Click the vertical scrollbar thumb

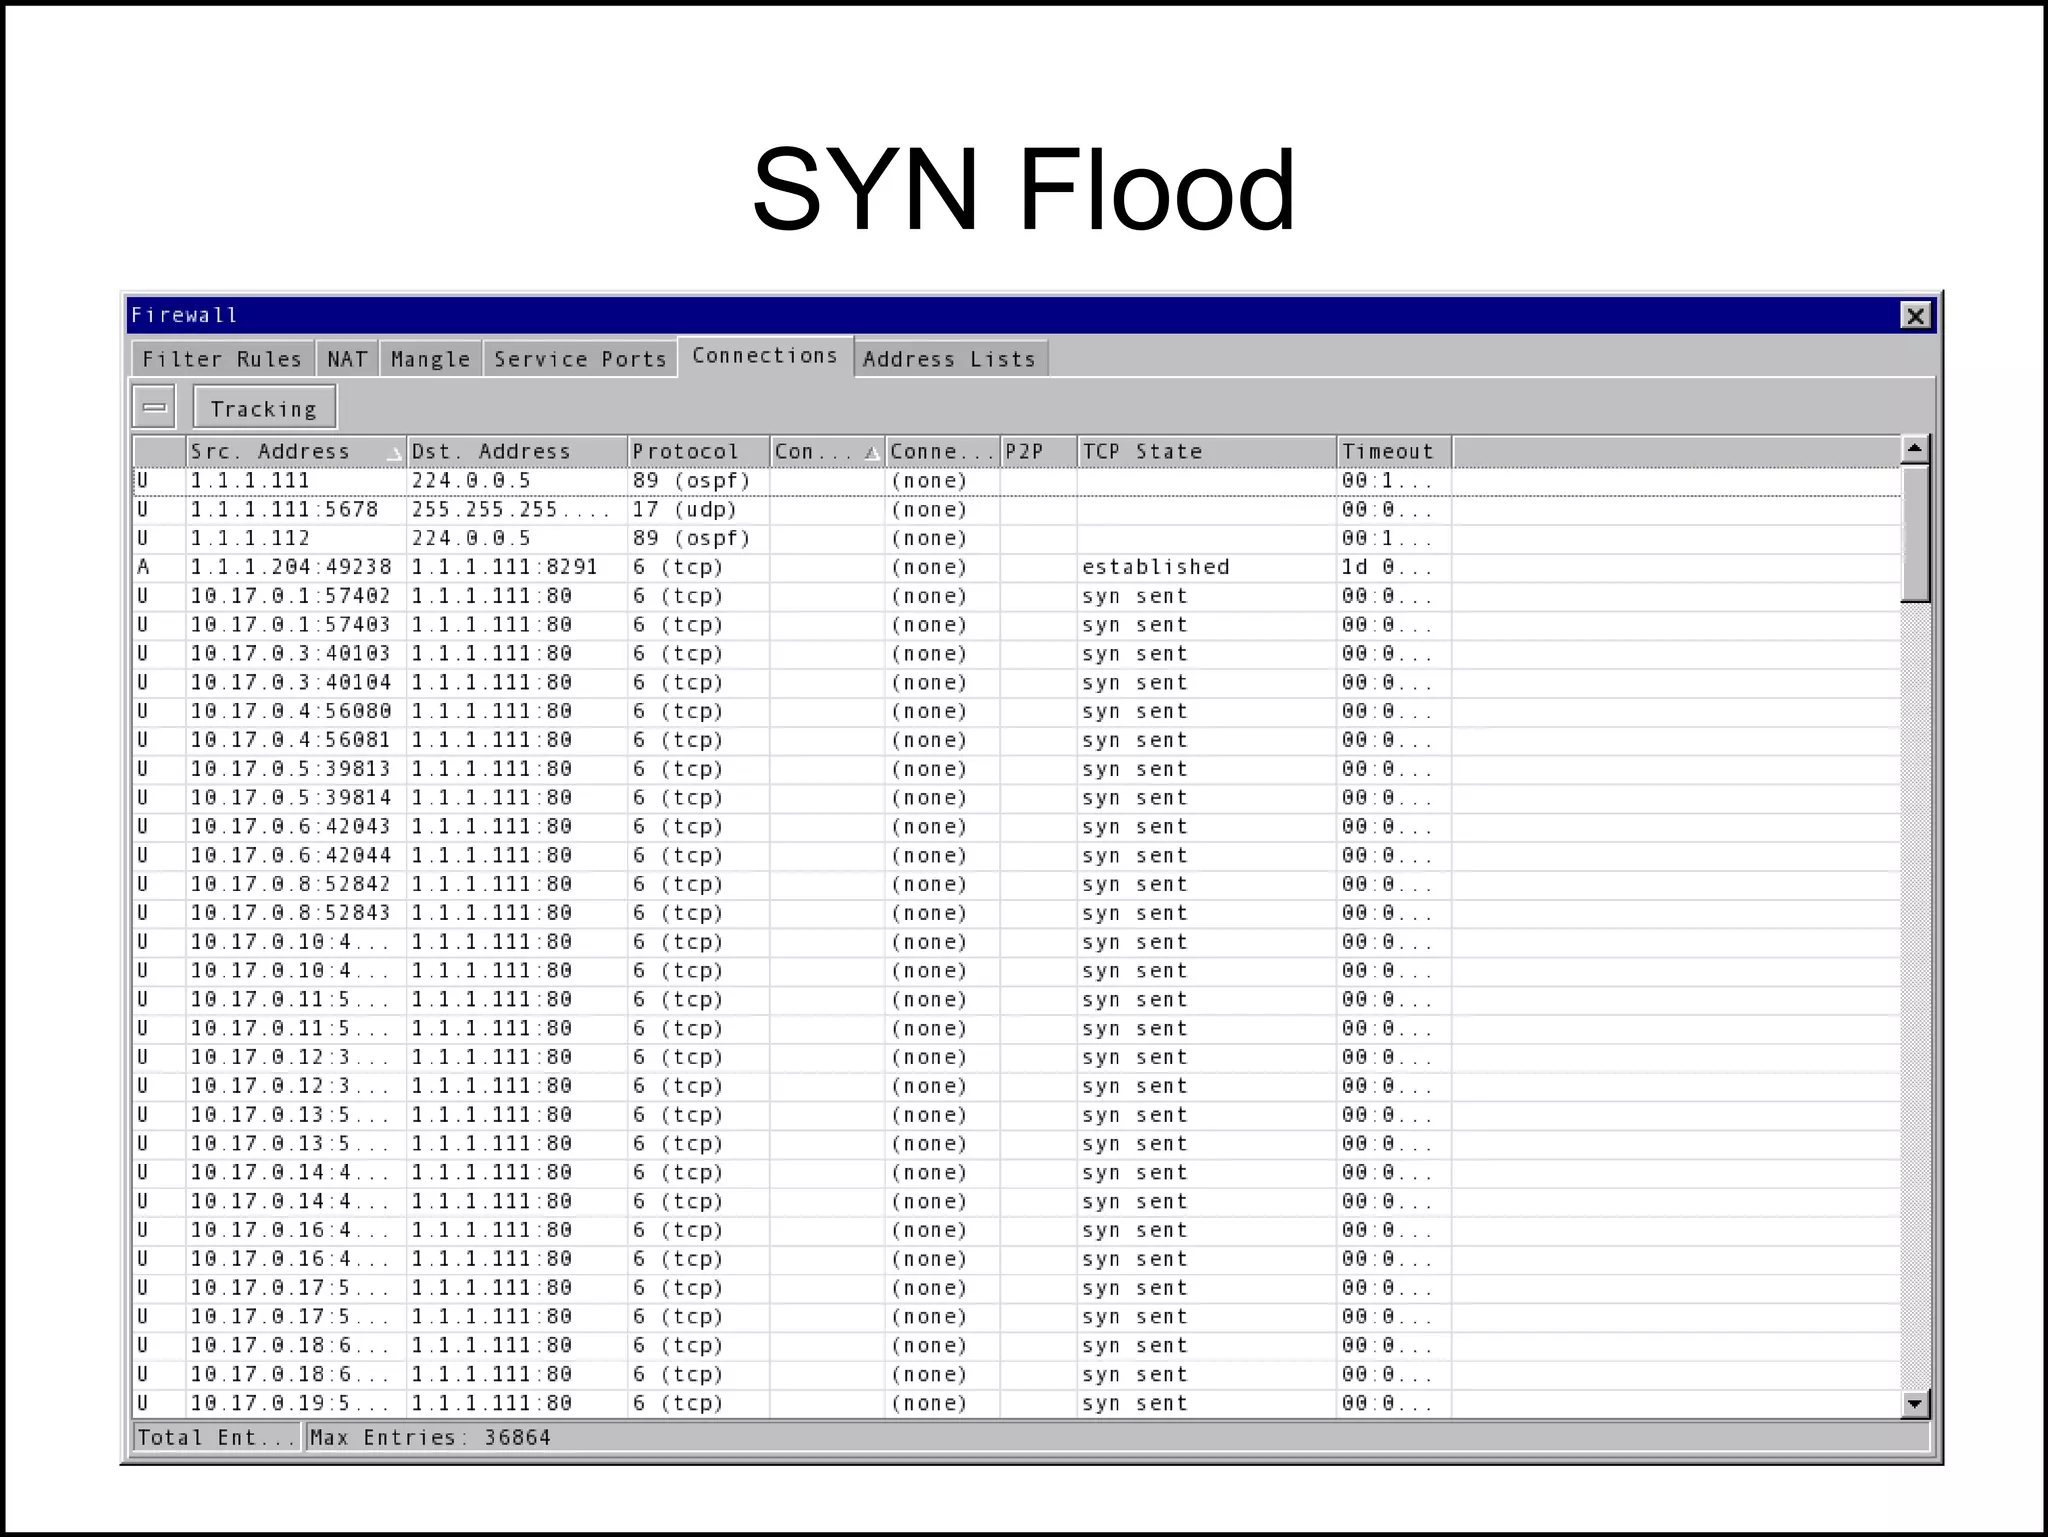tap(1914, 533)
